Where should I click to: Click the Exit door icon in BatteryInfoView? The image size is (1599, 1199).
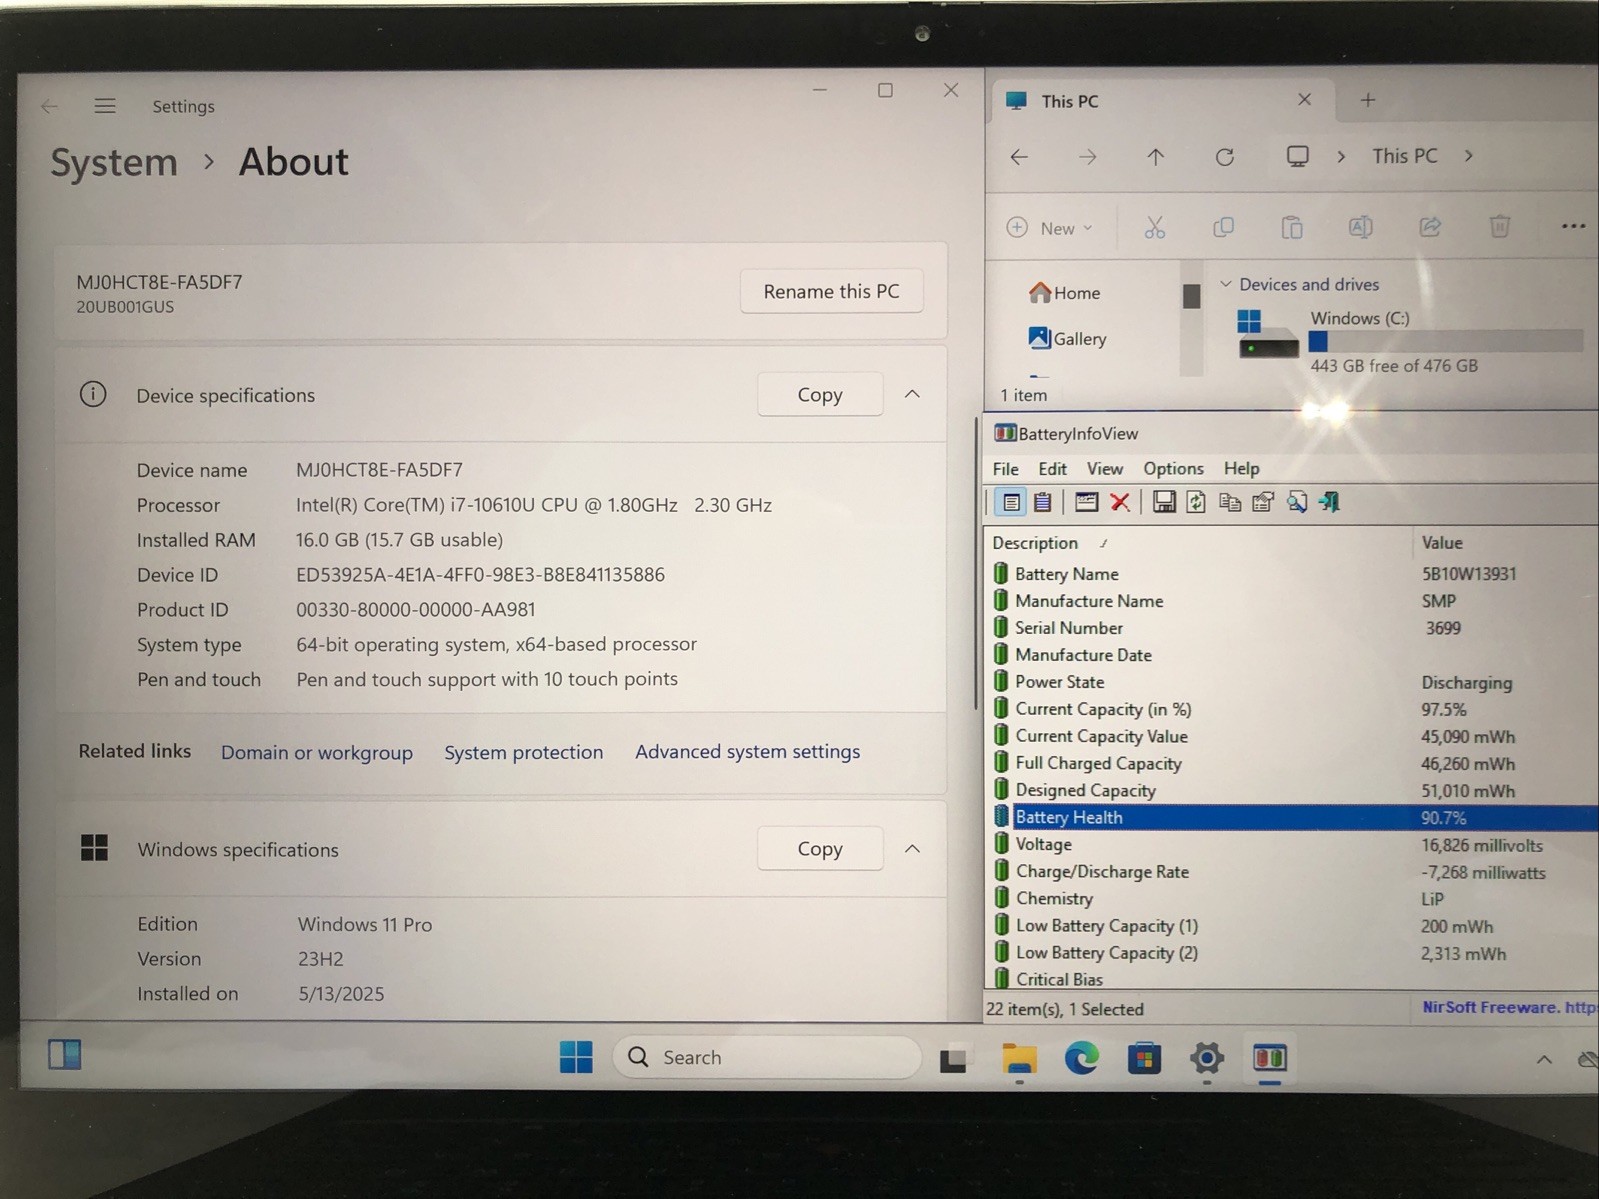(1329, 502)
